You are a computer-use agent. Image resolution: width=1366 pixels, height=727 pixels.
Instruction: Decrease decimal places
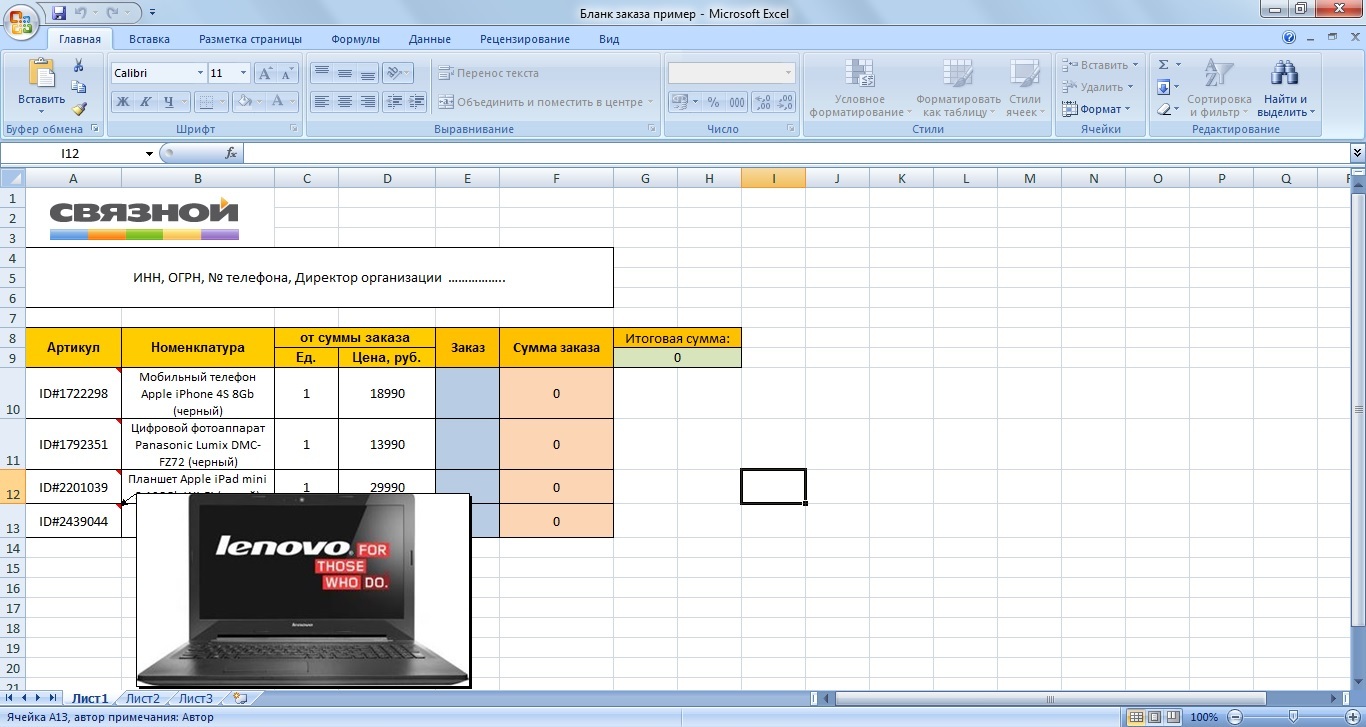click(785, 102)
